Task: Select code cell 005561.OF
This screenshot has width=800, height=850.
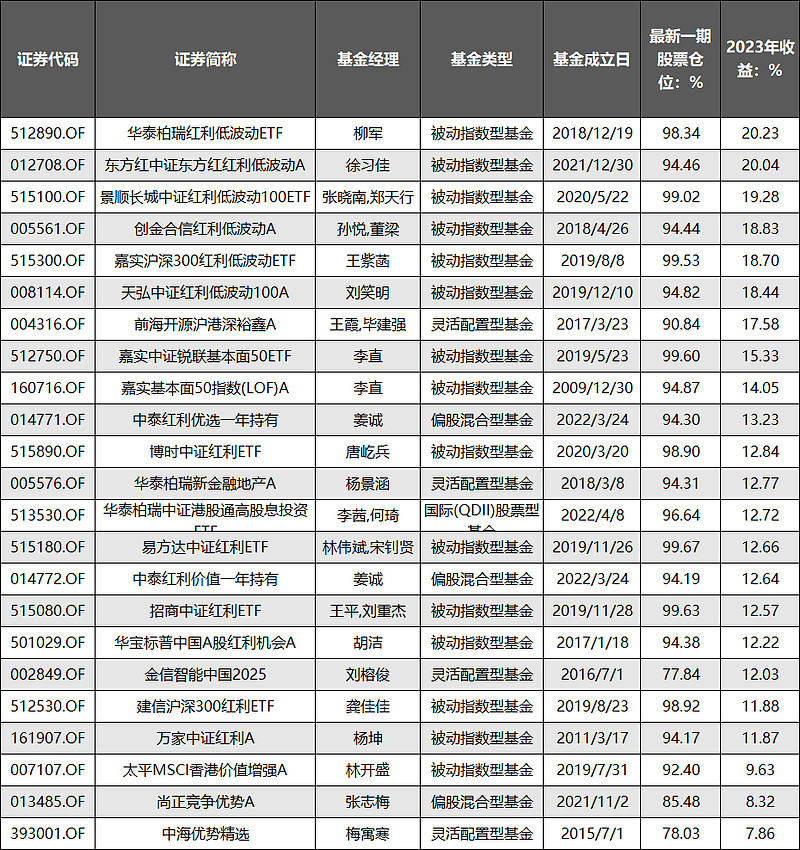Action: coord(48,229)
